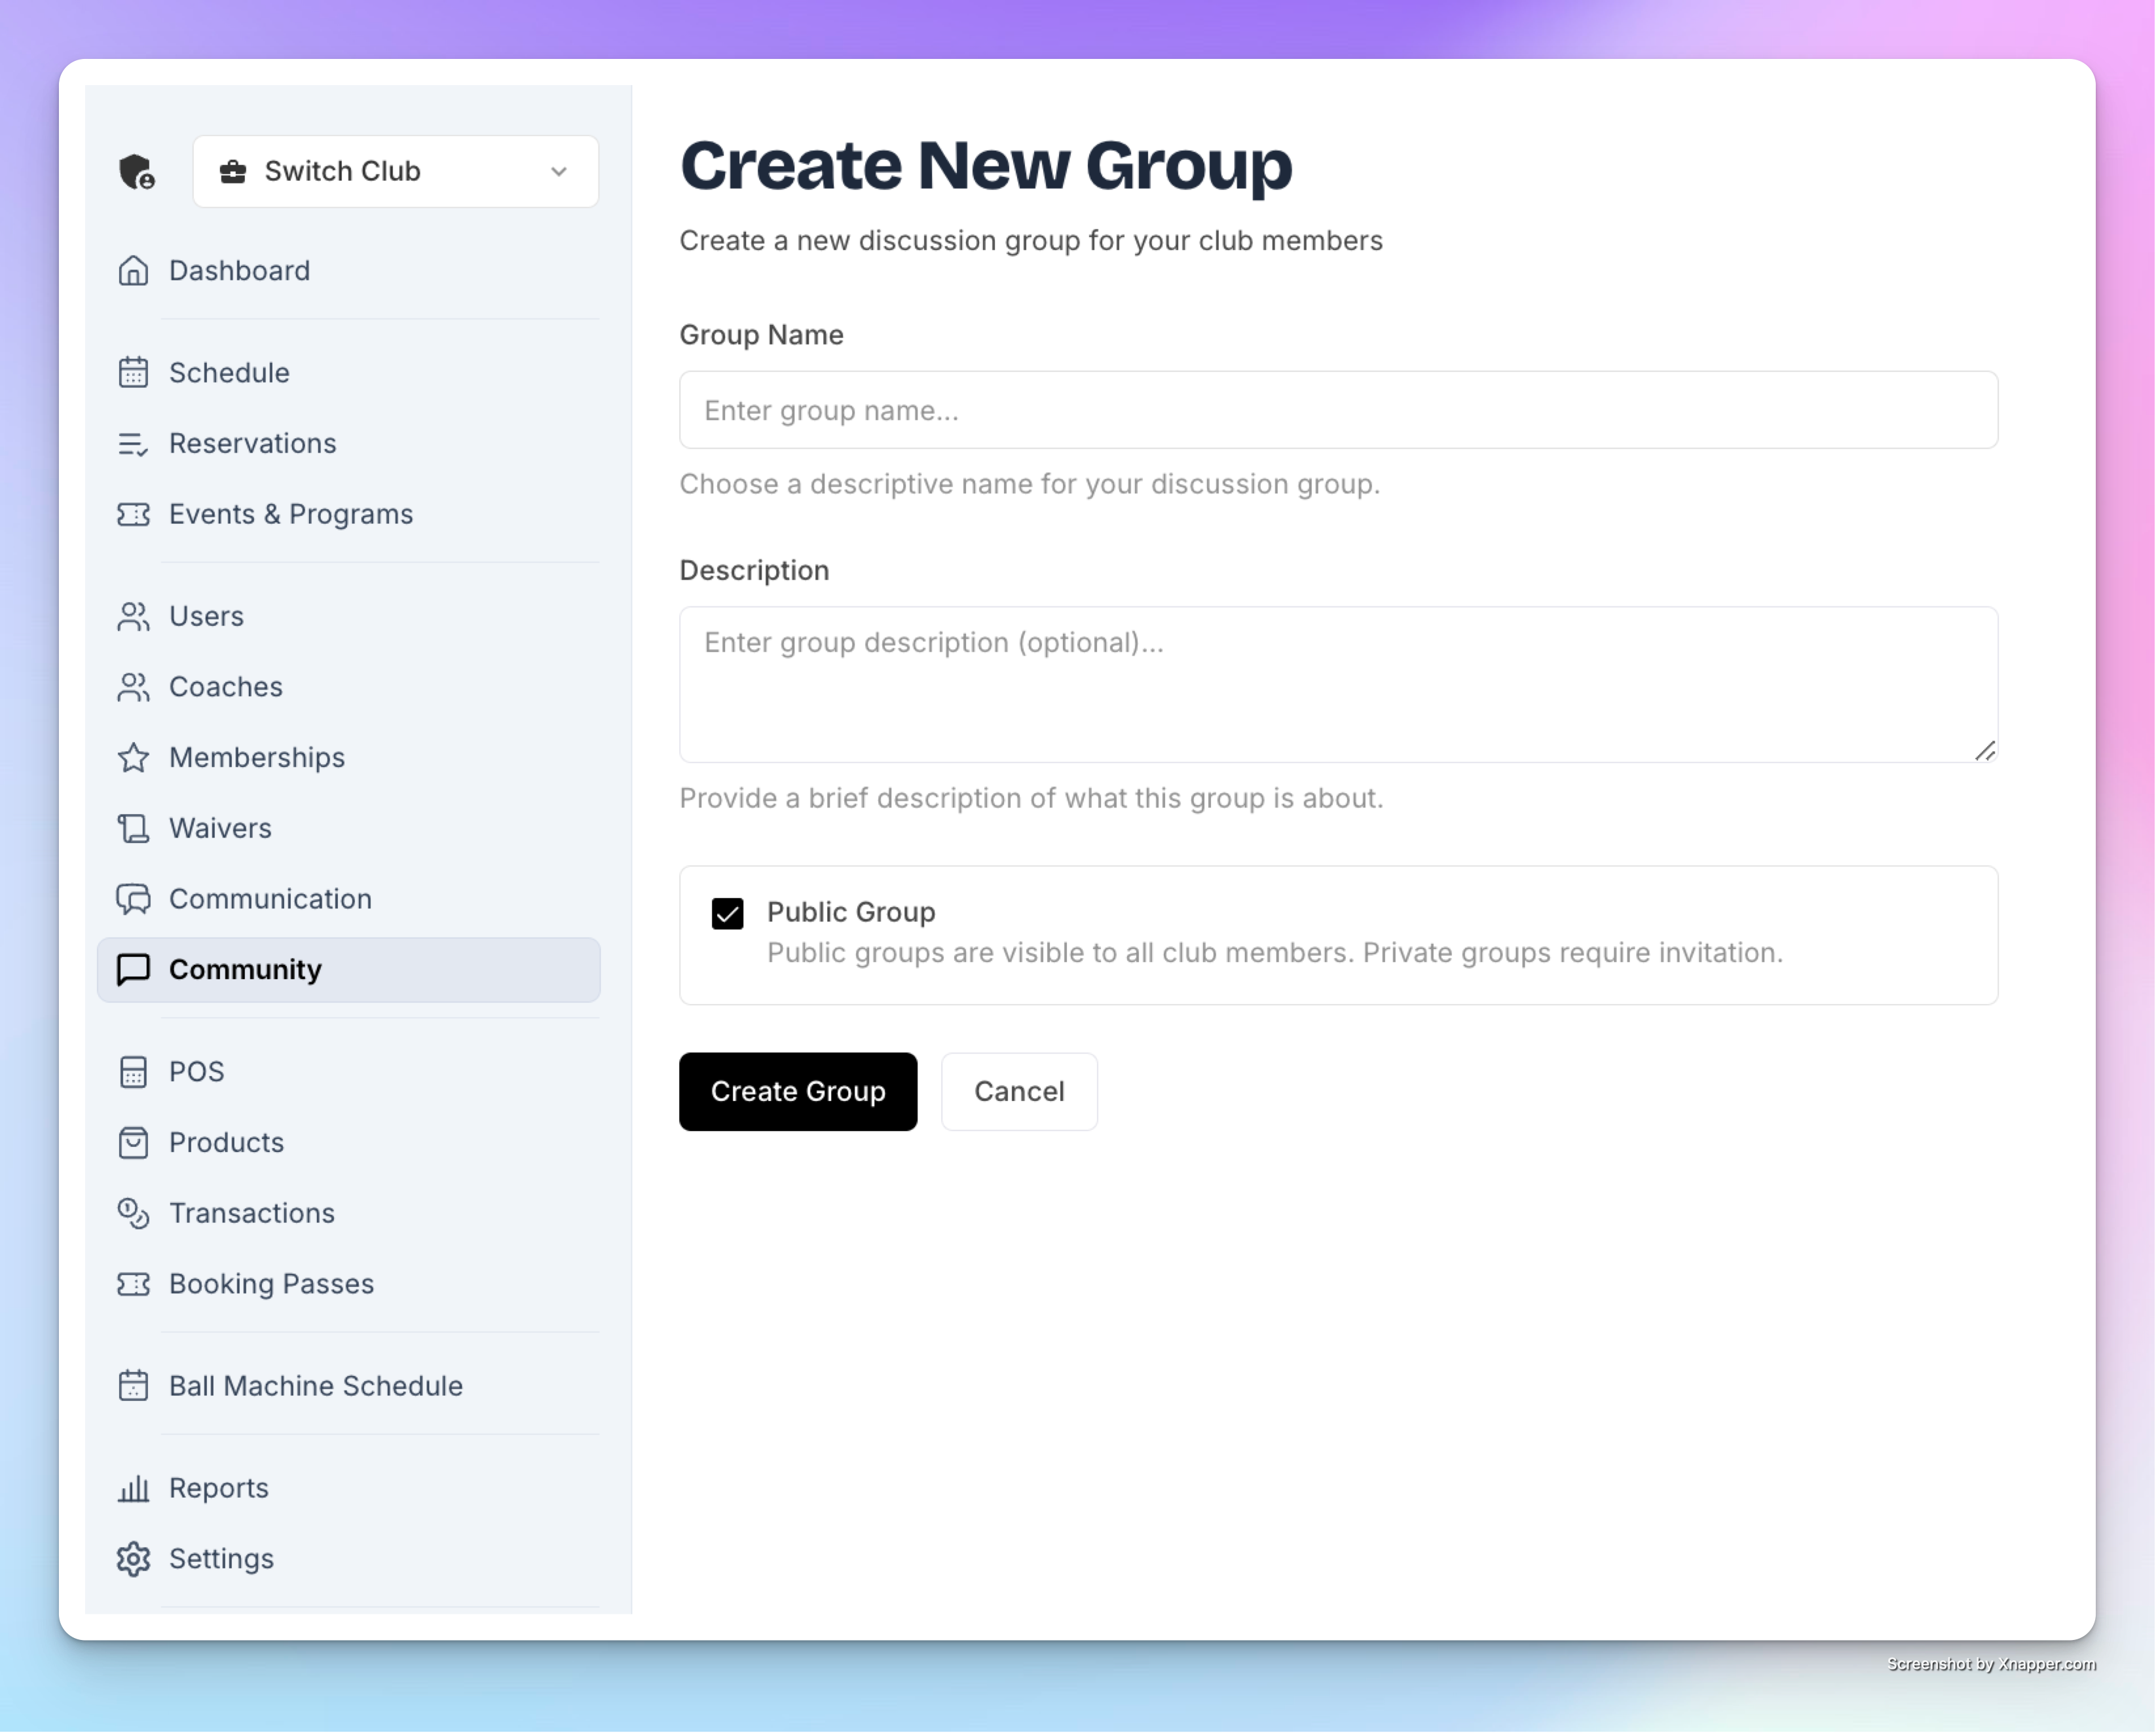Navigate to the Users label
Image resolution: width=2156 pixels, height=1733 pixels.
click(x=206, y=616)
